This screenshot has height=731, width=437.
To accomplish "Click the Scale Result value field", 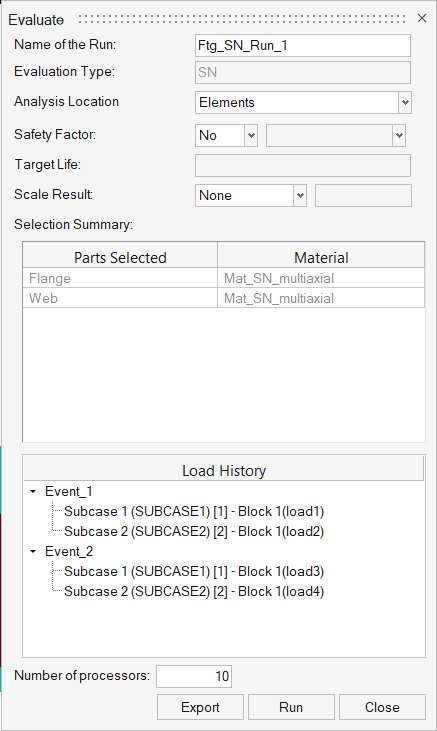I will point(363,195).
